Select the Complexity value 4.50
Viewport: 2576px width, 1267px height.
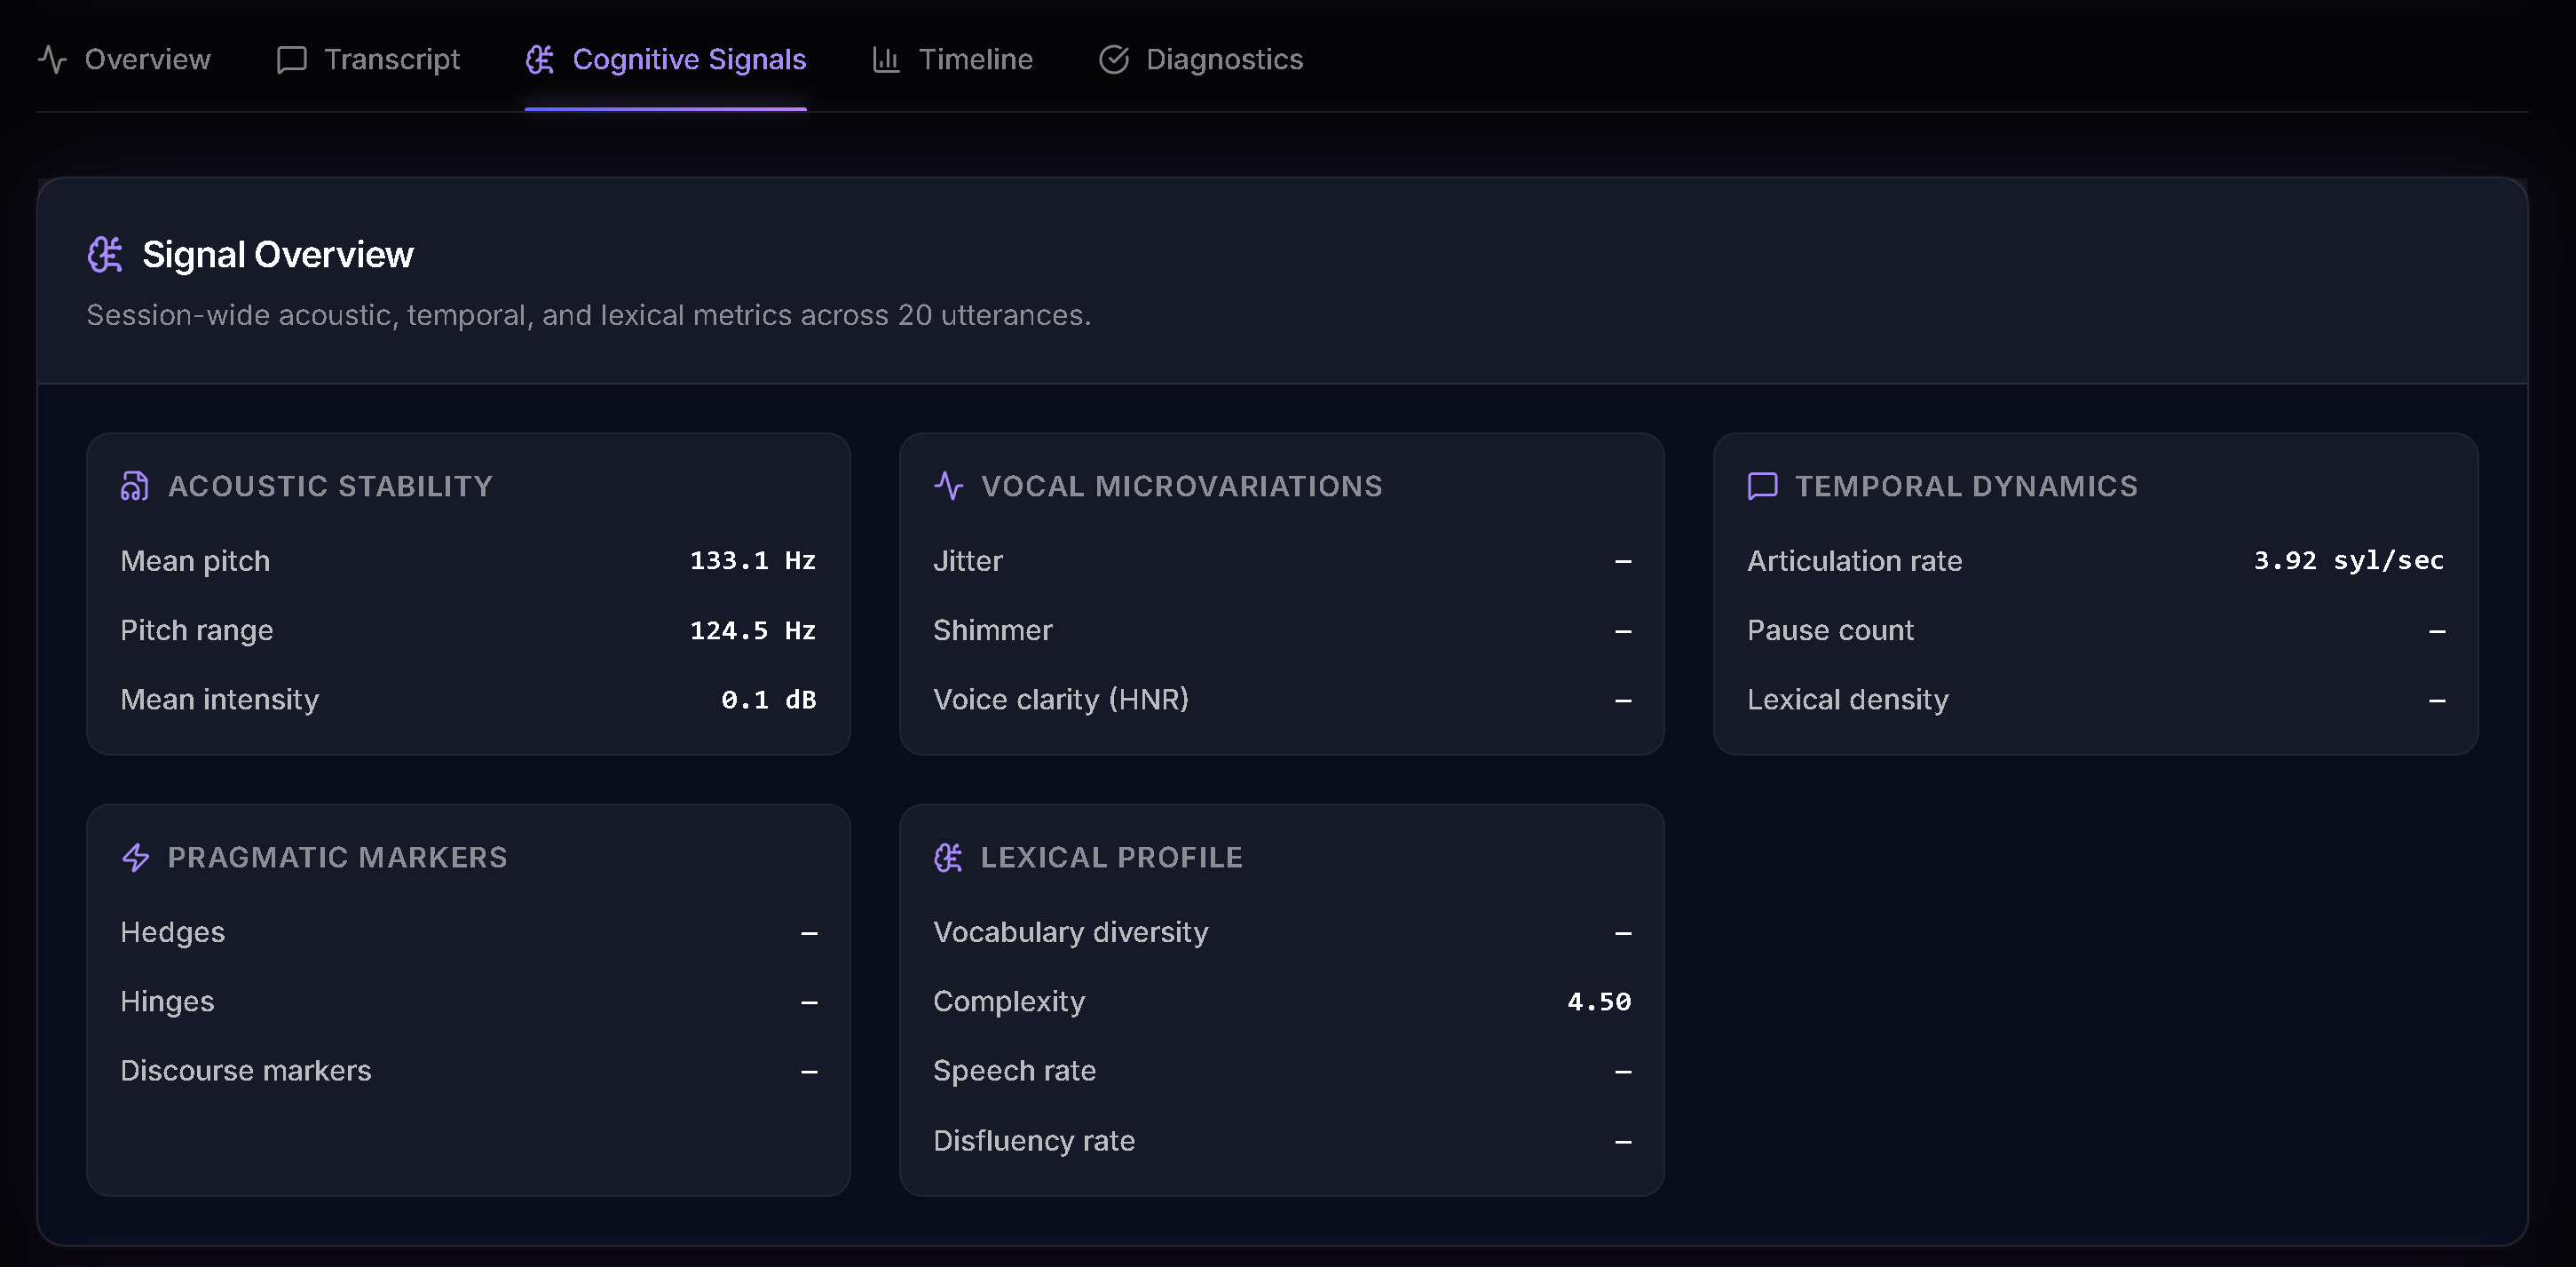(1598, 1001)
